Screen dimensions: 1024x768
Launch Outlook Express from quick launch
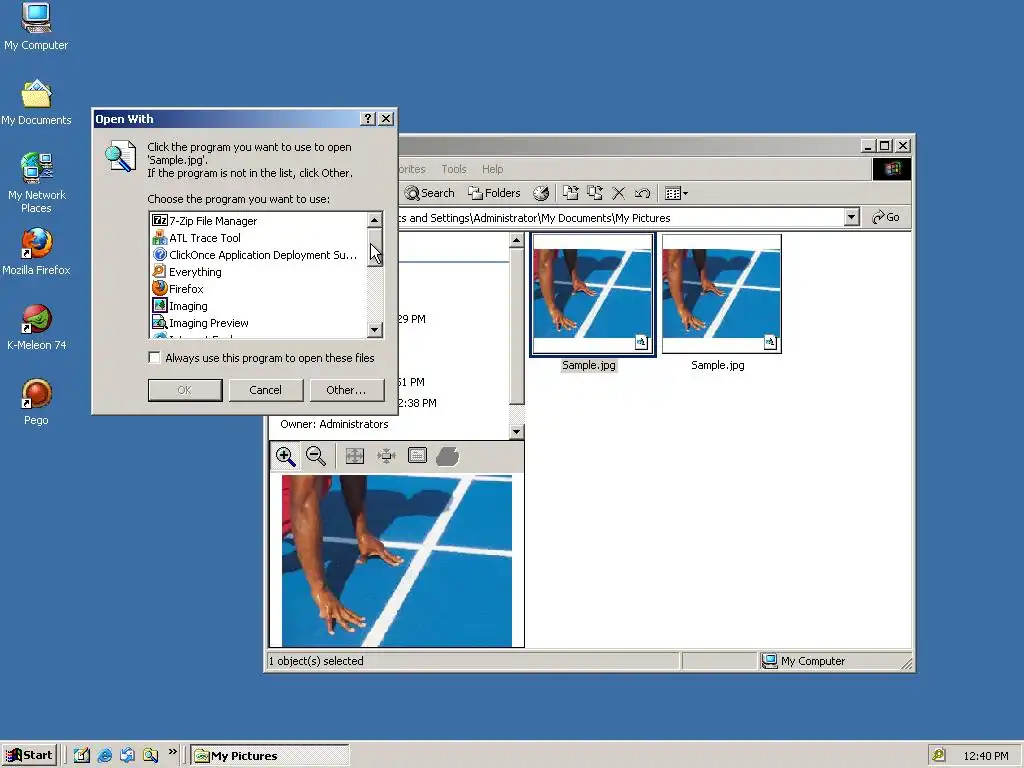(127, 755)
